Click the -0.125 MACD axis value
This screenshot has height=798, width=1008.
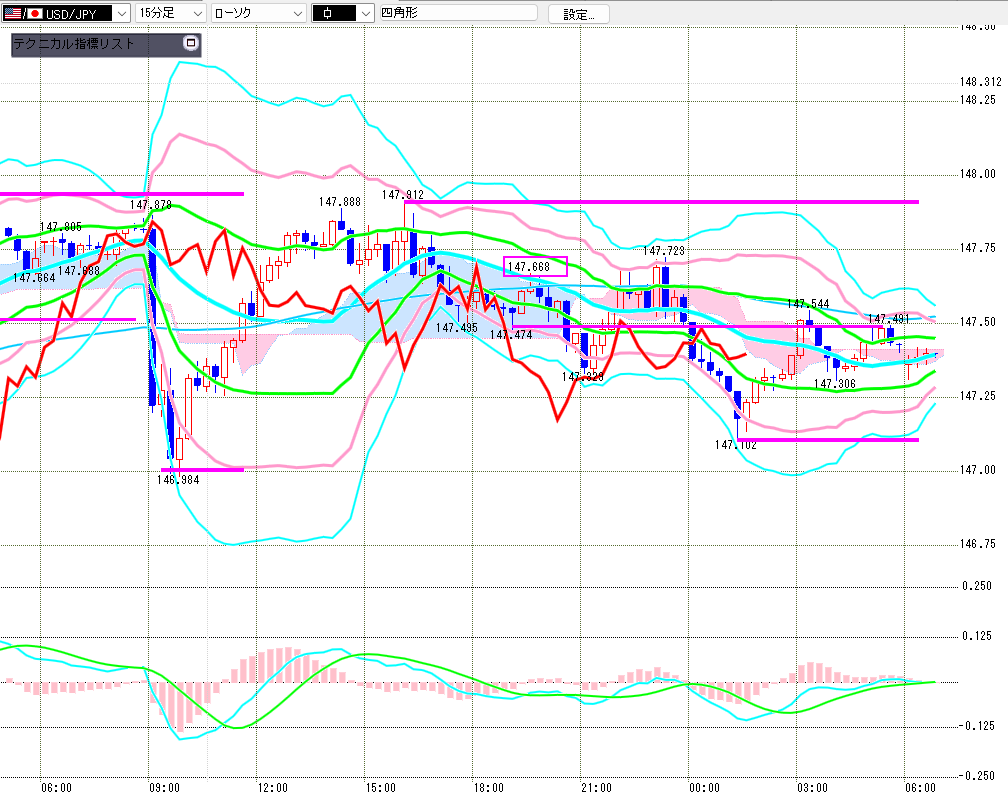point(976,725)
